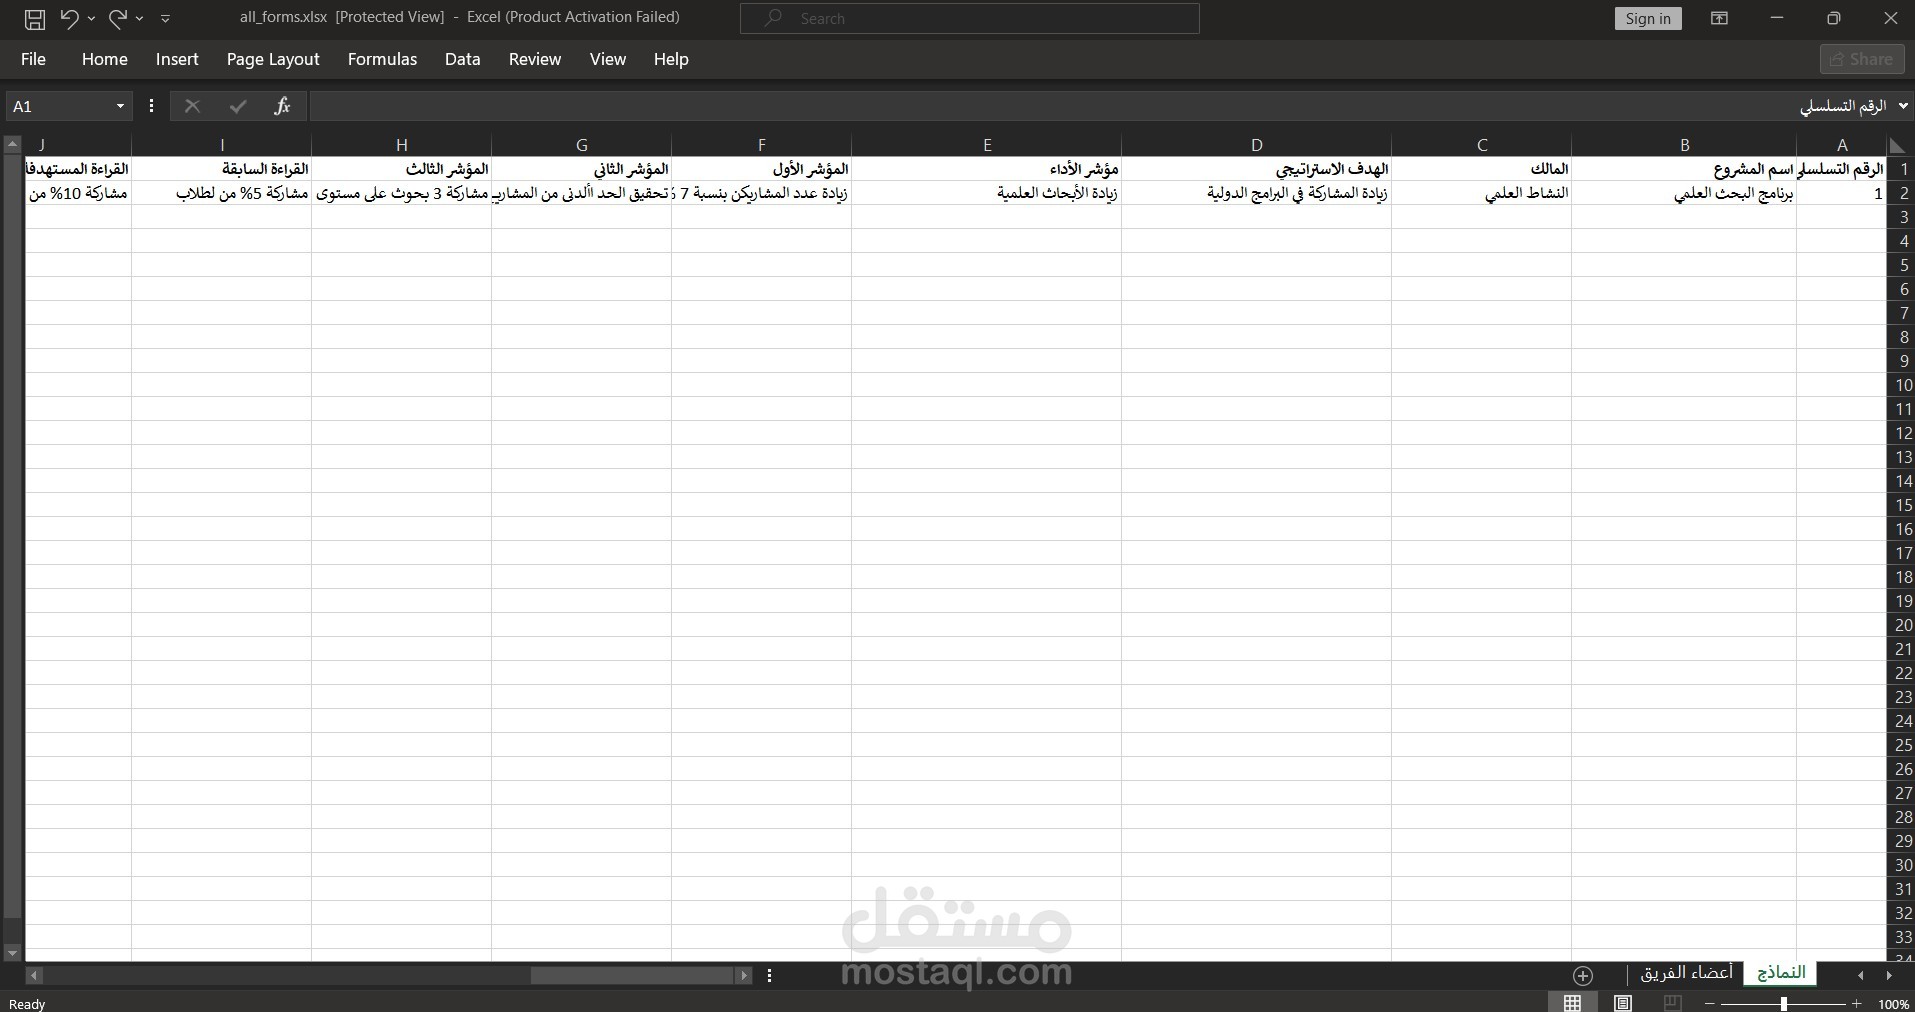1915x1012 pixels.
Task: Open the Formulas tab
Action: [382, 59]
